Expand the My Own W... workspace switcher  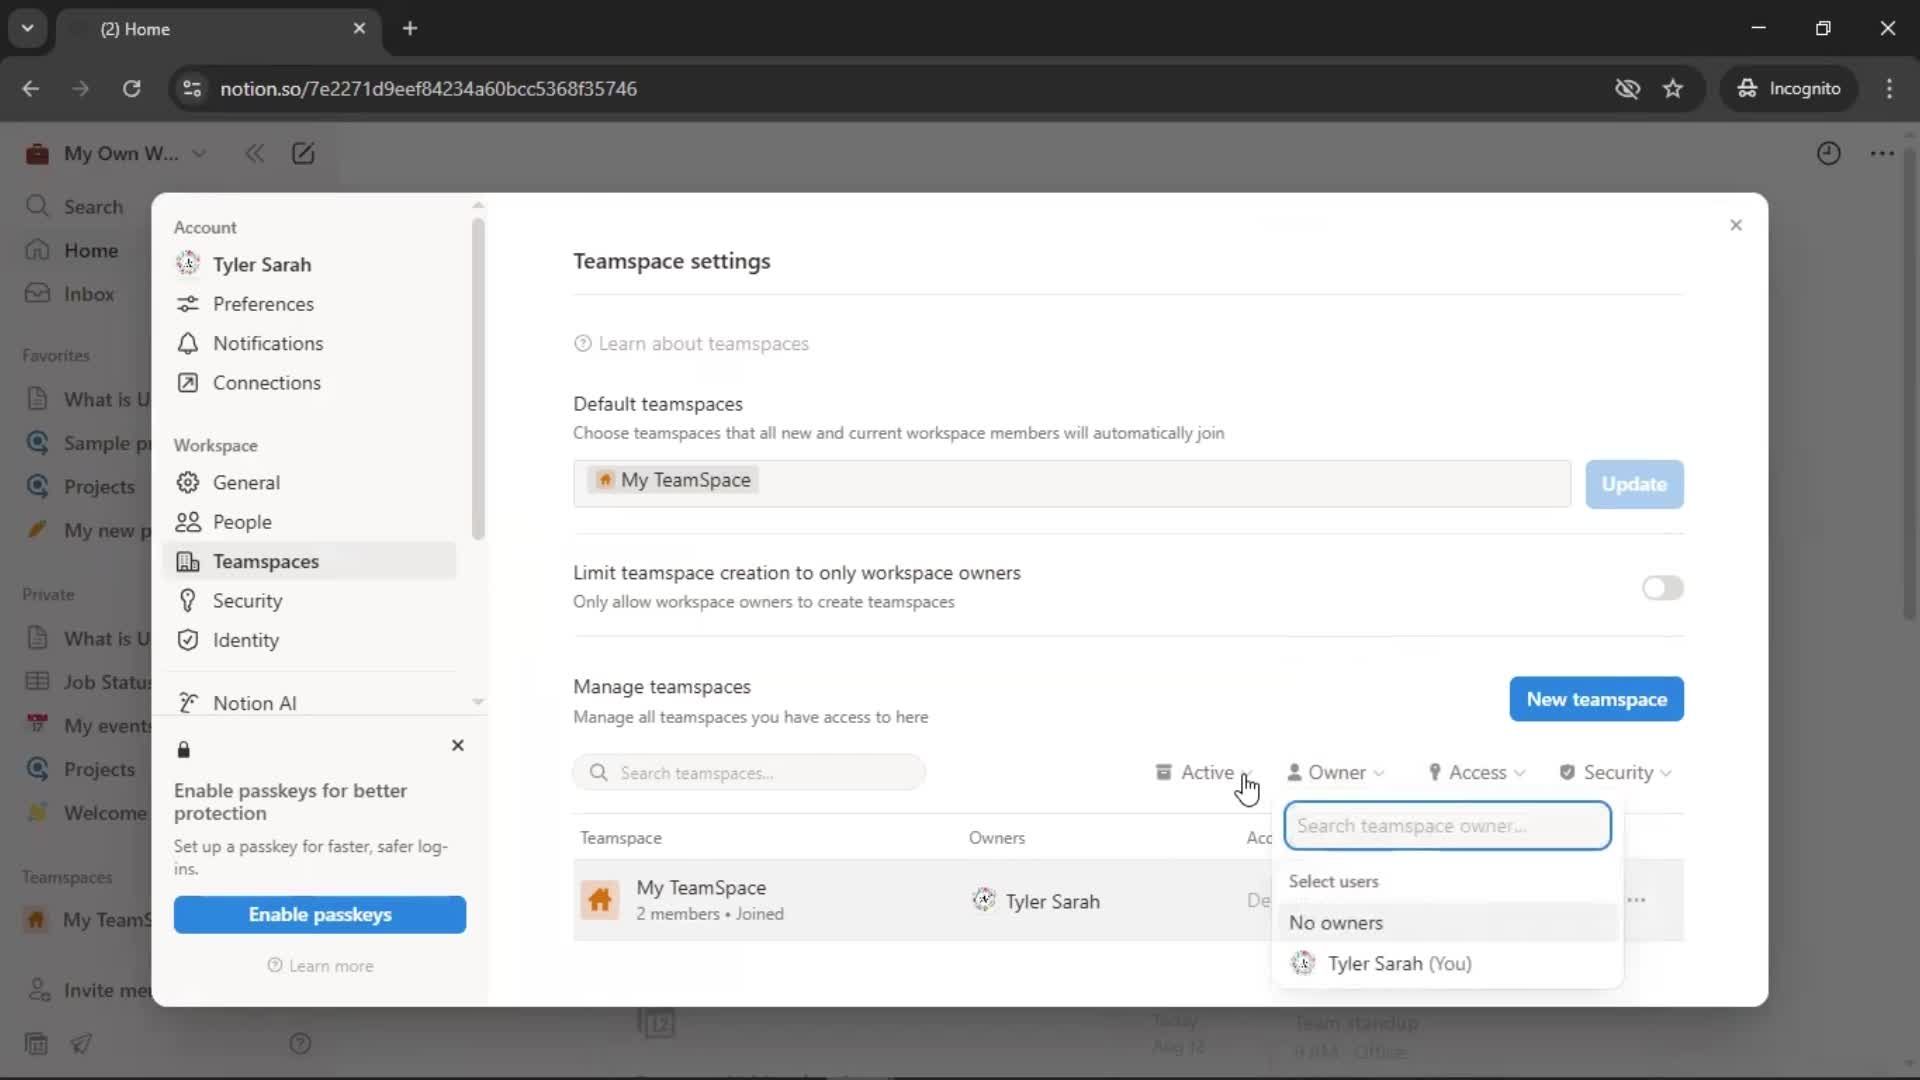tap(117, 153)
